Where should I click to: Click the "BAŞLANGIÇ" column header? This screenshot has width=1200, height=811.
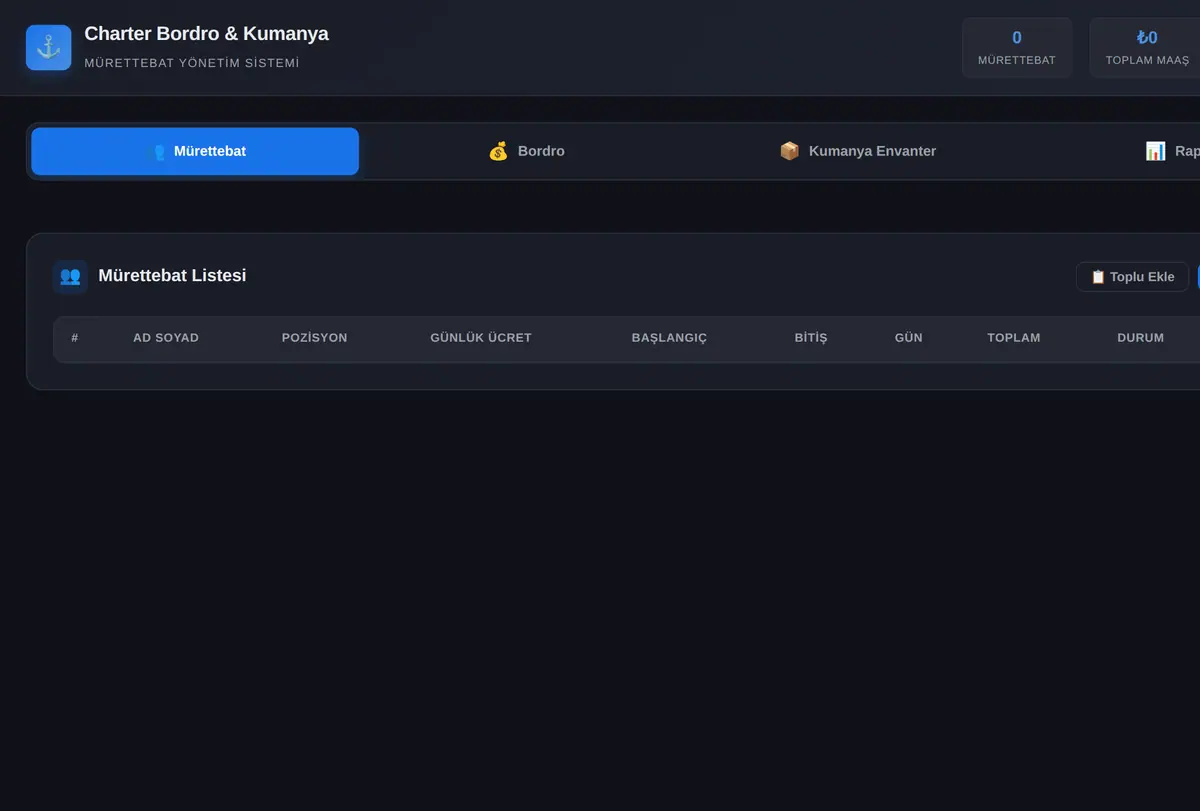(669, 338)
